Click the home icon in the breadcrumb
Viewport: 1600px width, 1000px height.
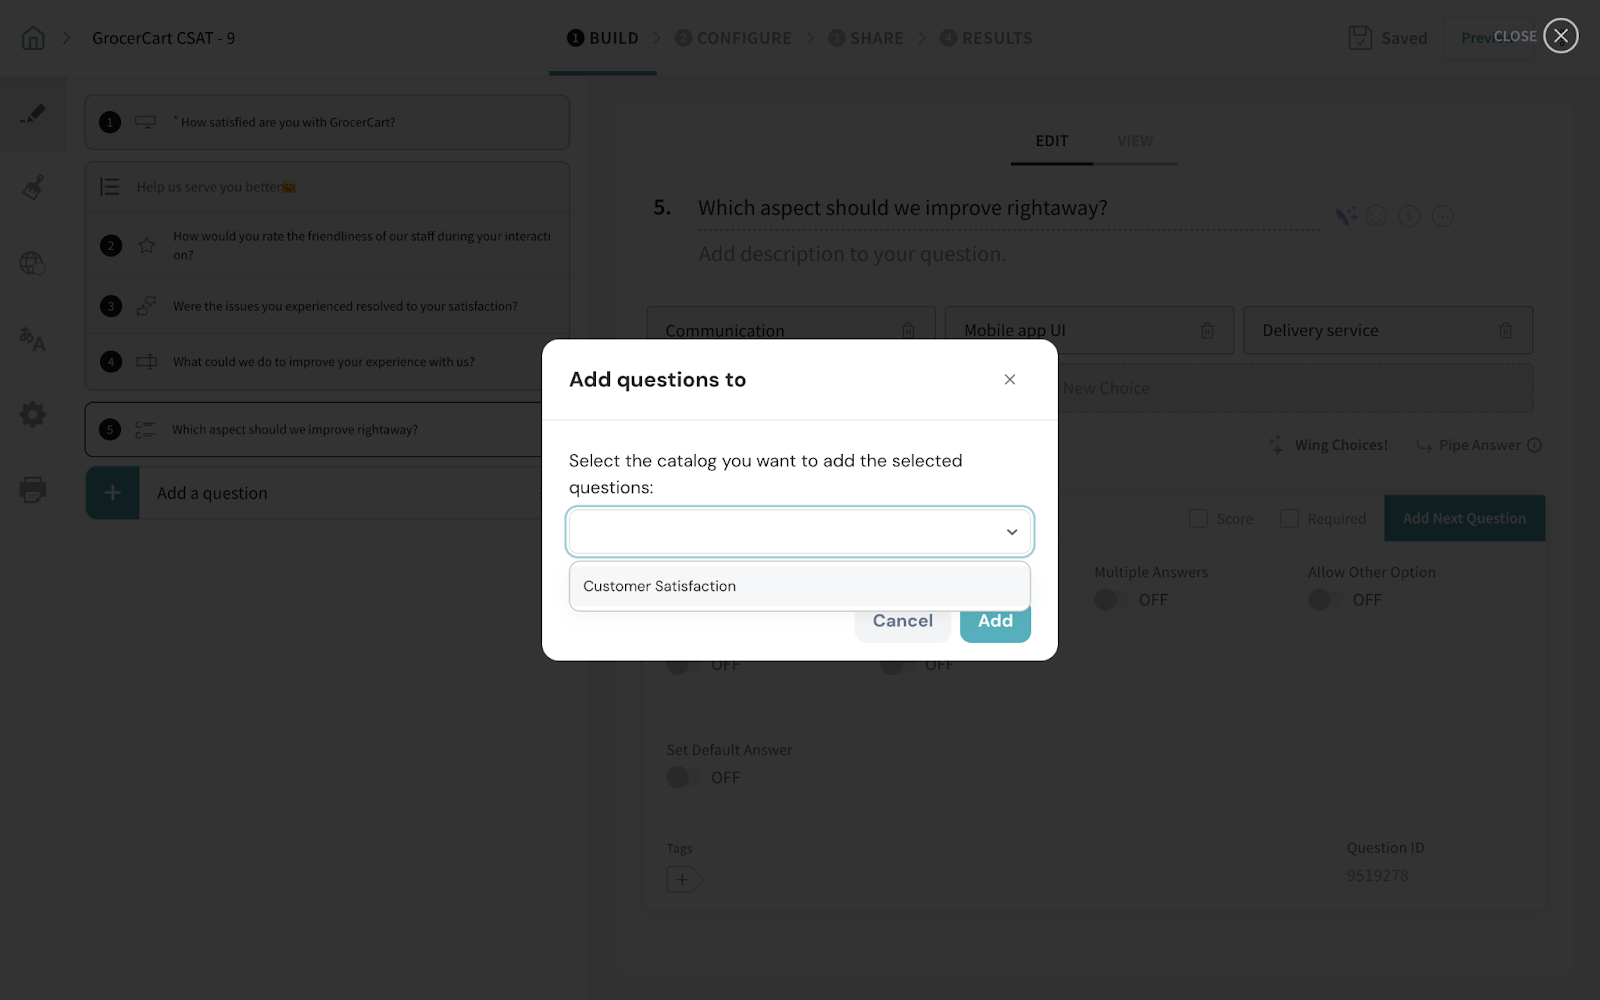pos(33,38)
